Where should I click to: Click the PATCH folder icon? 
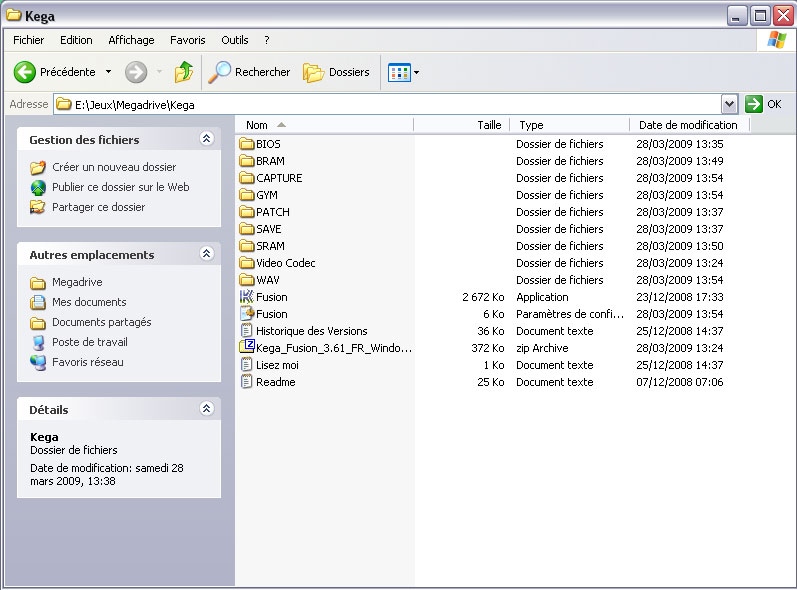pos(247,212)
